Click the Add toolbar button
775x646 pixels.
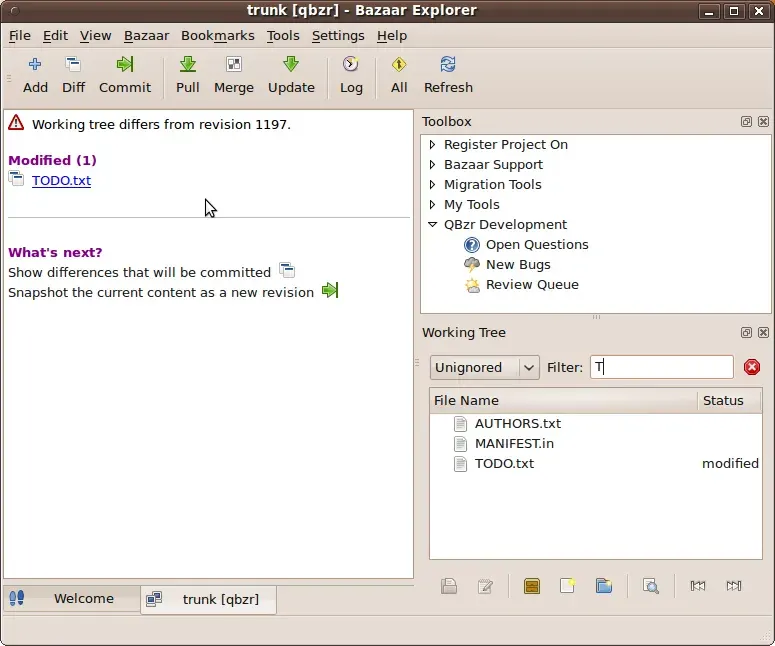(35, 75)
